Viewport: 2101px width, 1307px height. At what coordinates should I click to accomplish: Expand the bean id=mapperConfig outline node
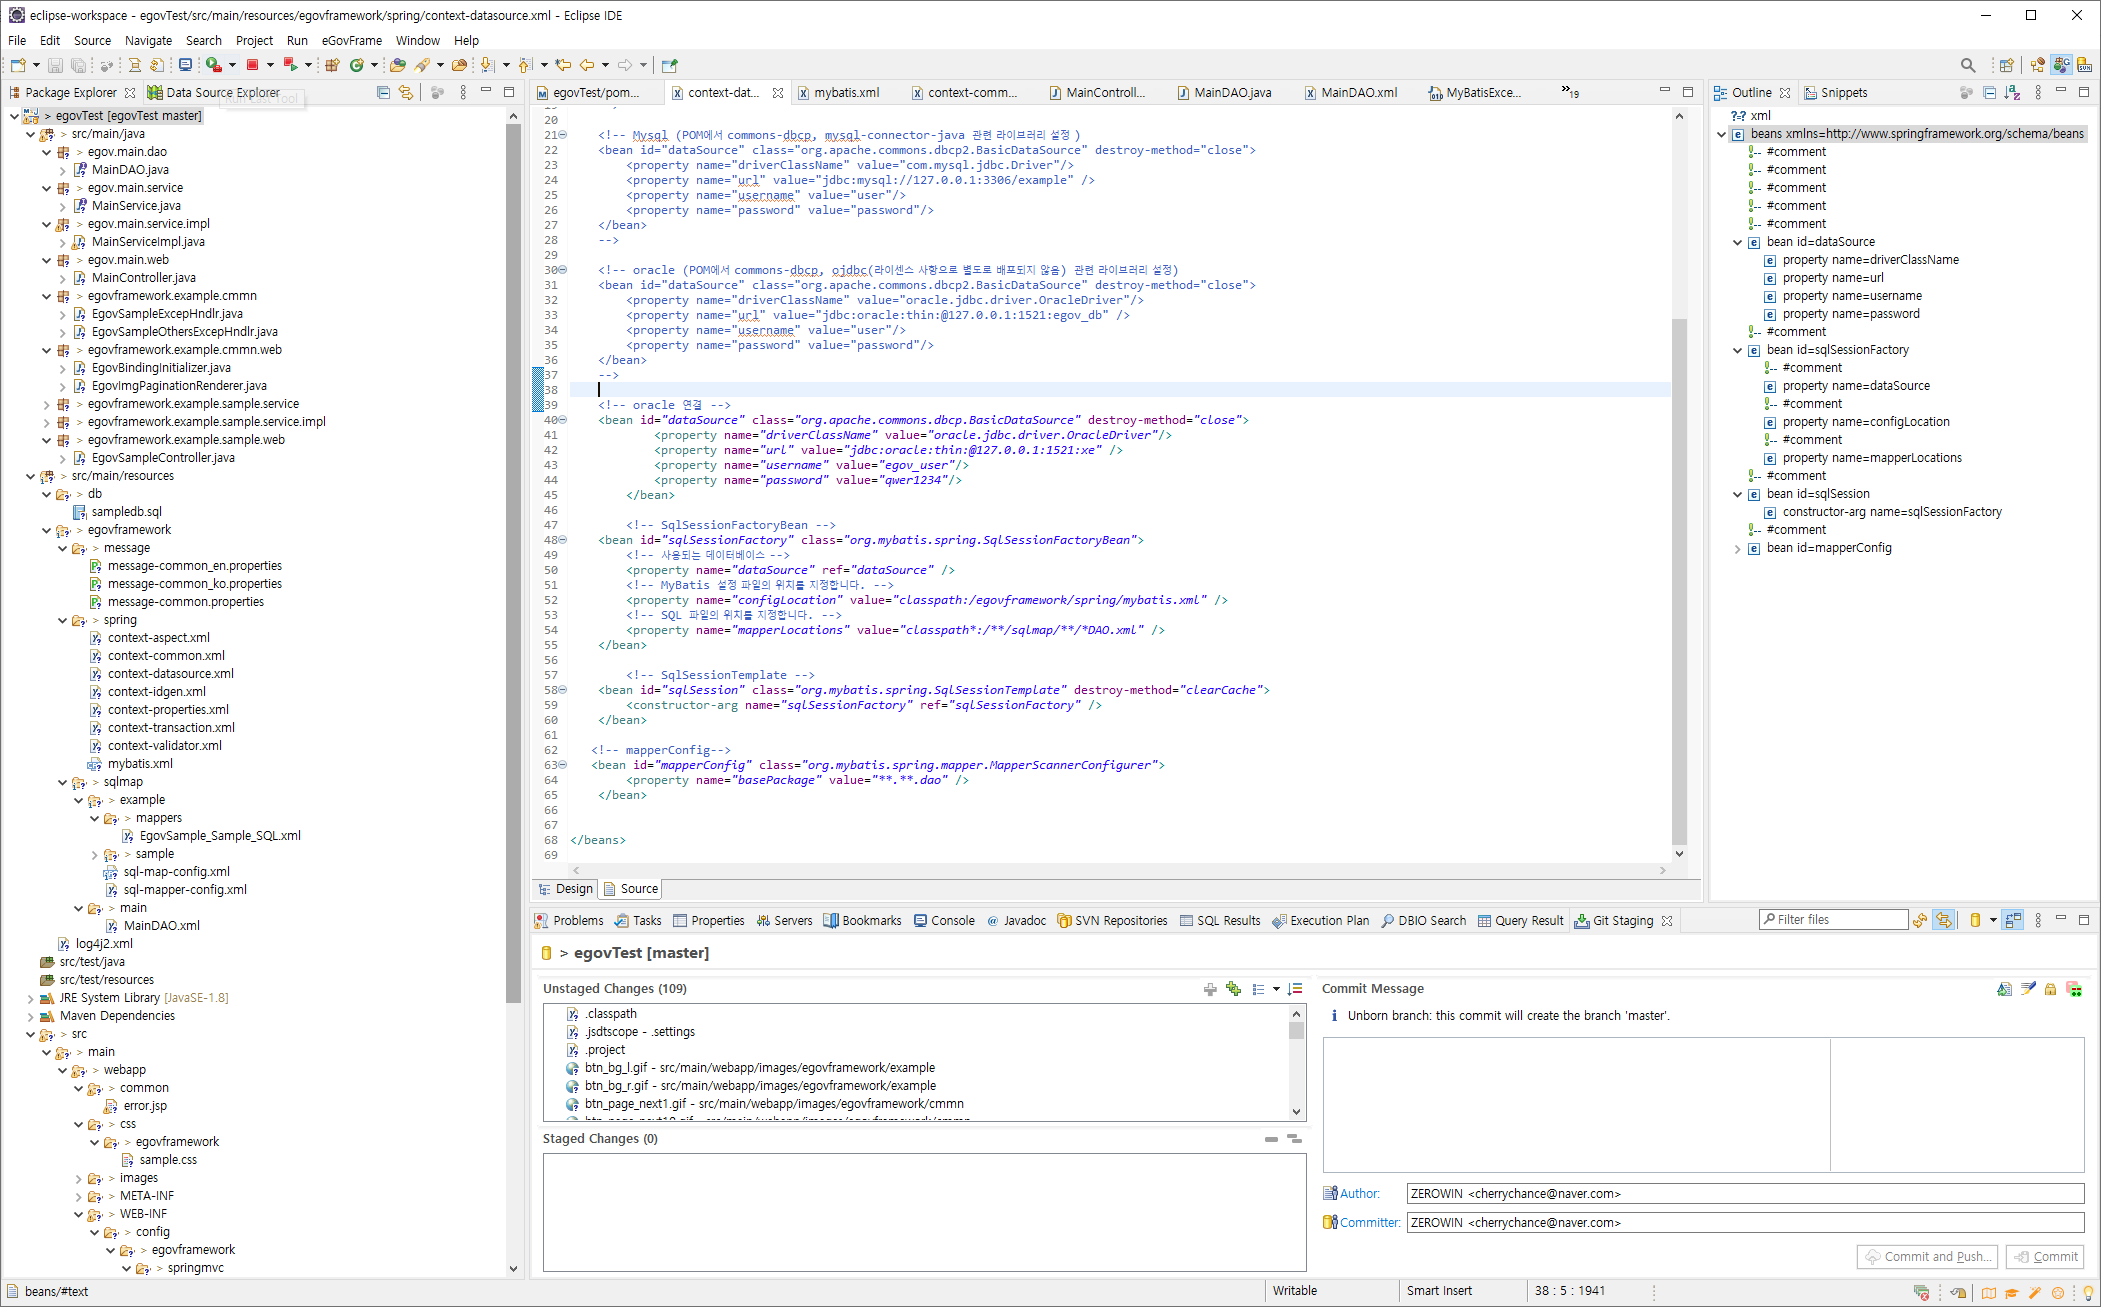click(x=1738, y=548)
